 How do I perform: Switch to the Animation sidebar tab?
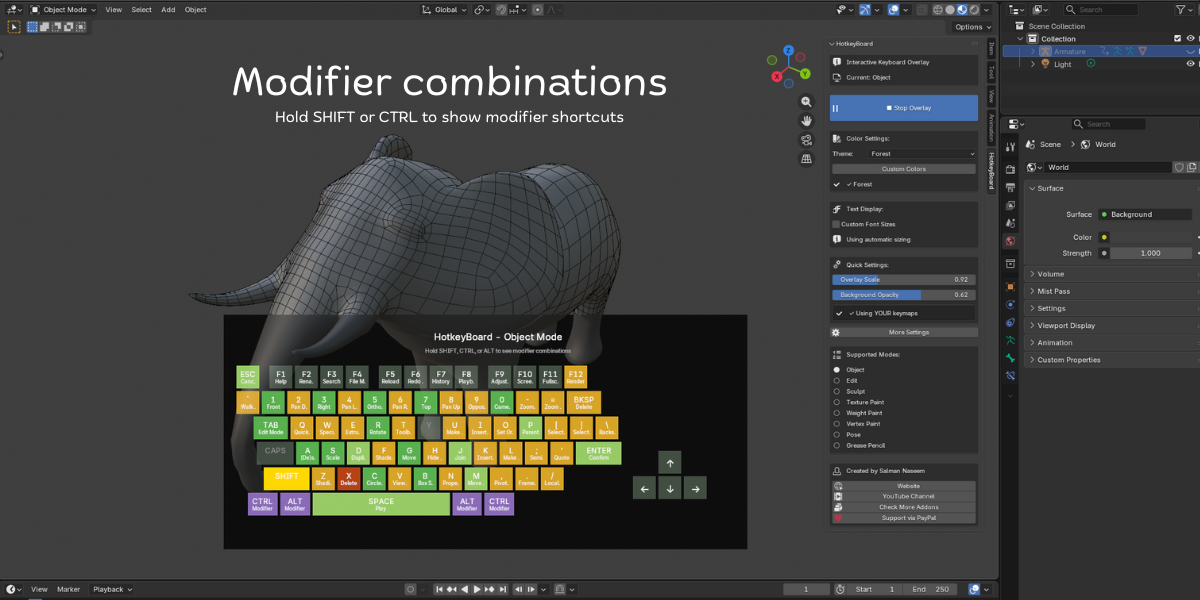991,127
